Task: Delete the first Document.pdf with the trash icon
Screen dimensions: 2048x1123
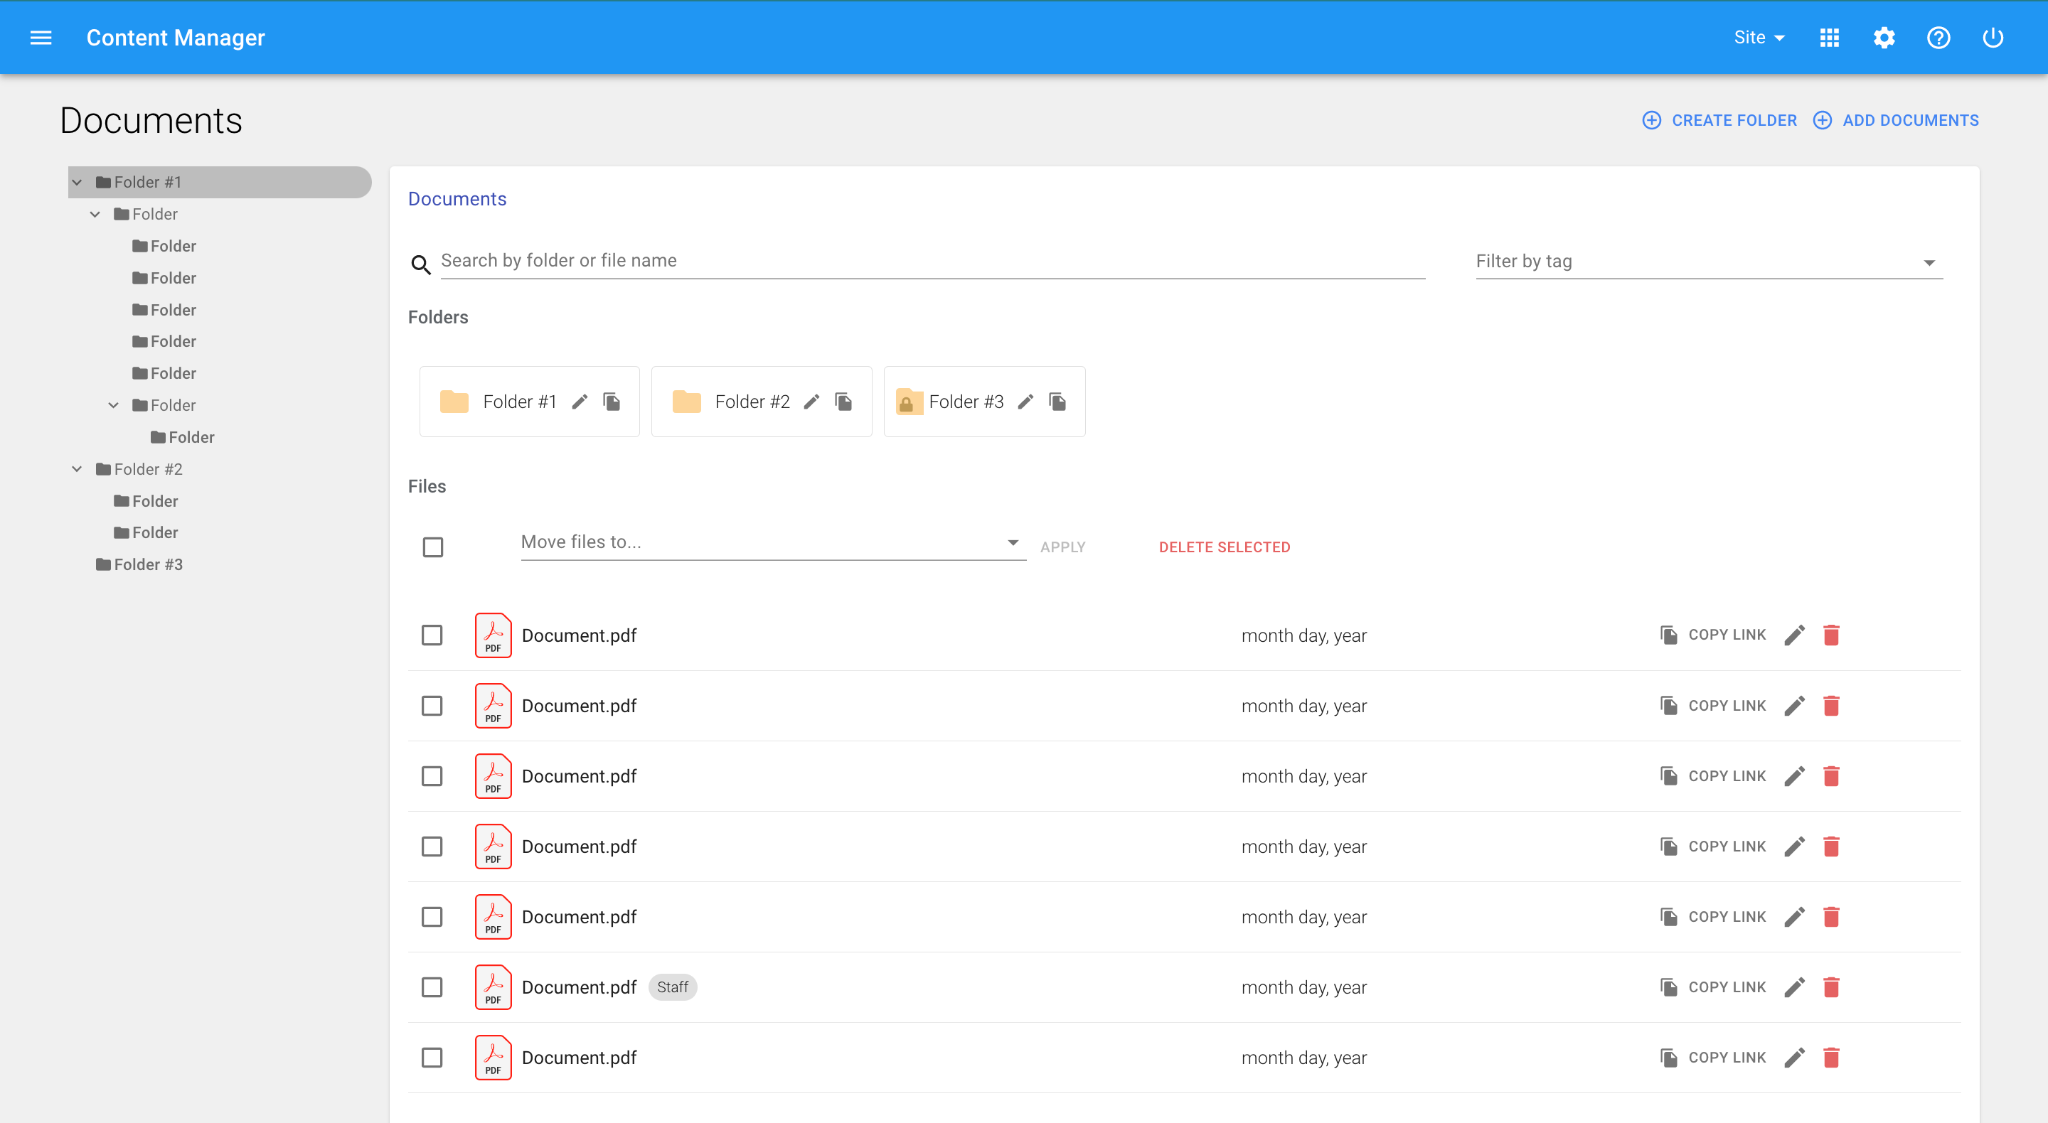Action: (1831, 635)
